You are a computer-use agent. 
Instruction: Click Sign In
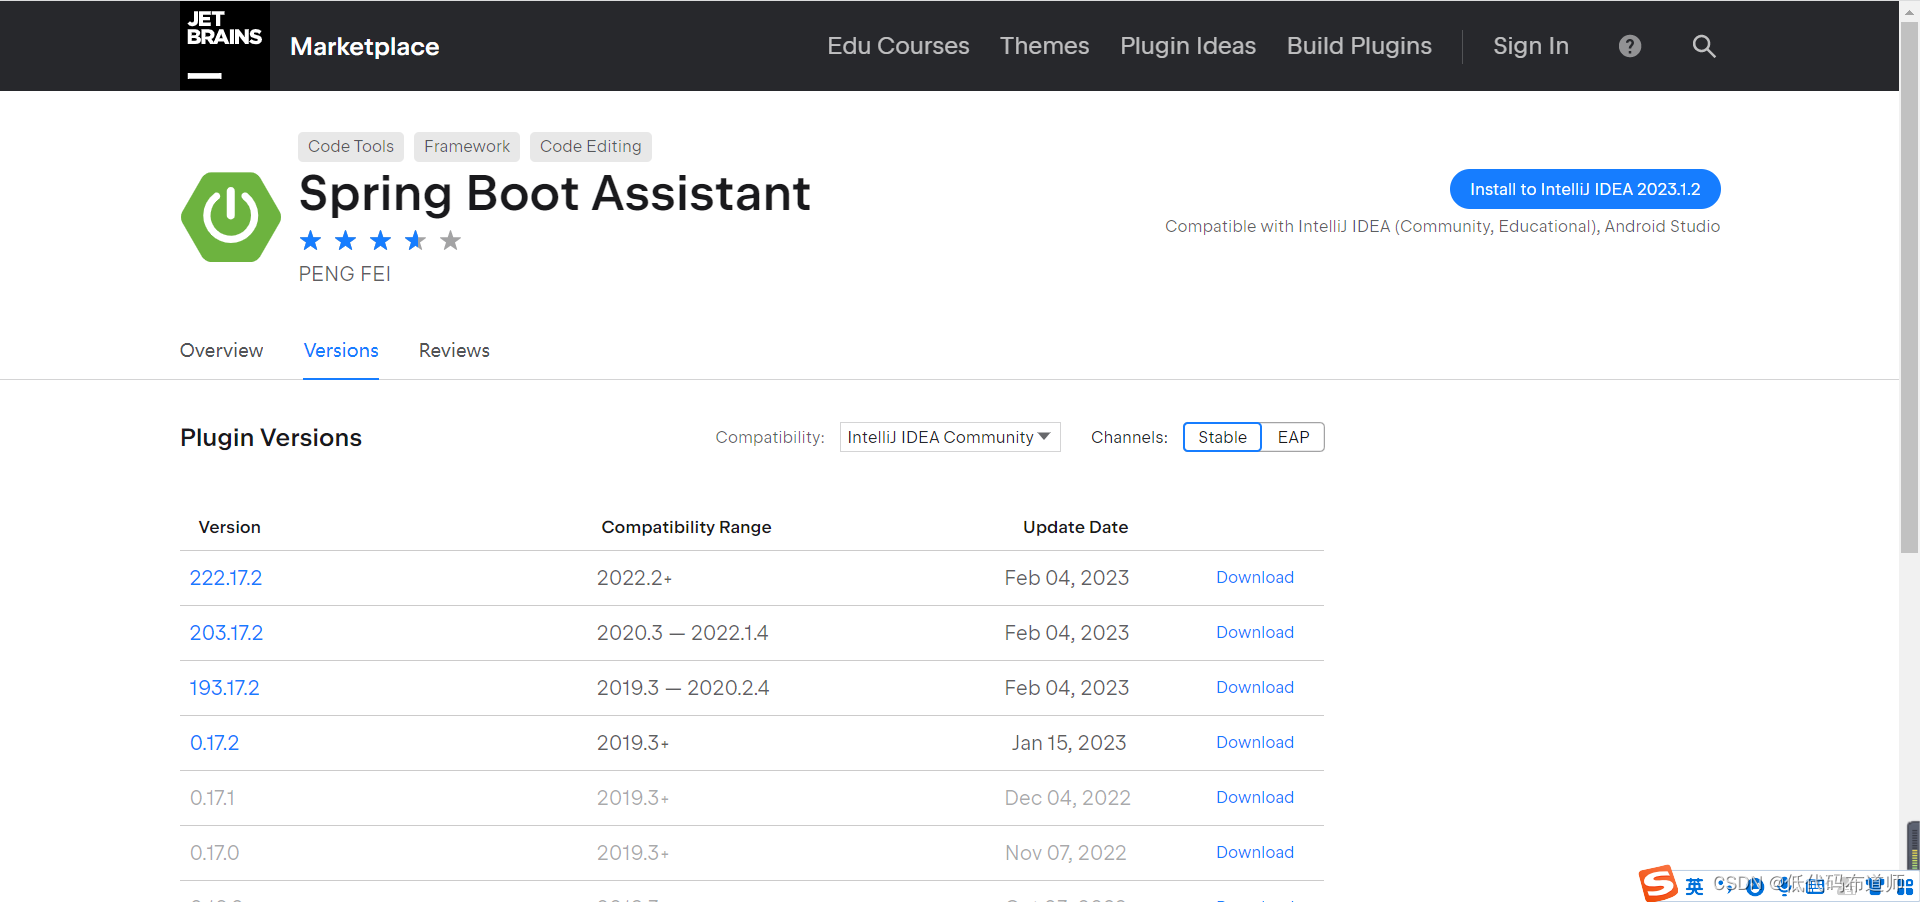click(1531, 46)
